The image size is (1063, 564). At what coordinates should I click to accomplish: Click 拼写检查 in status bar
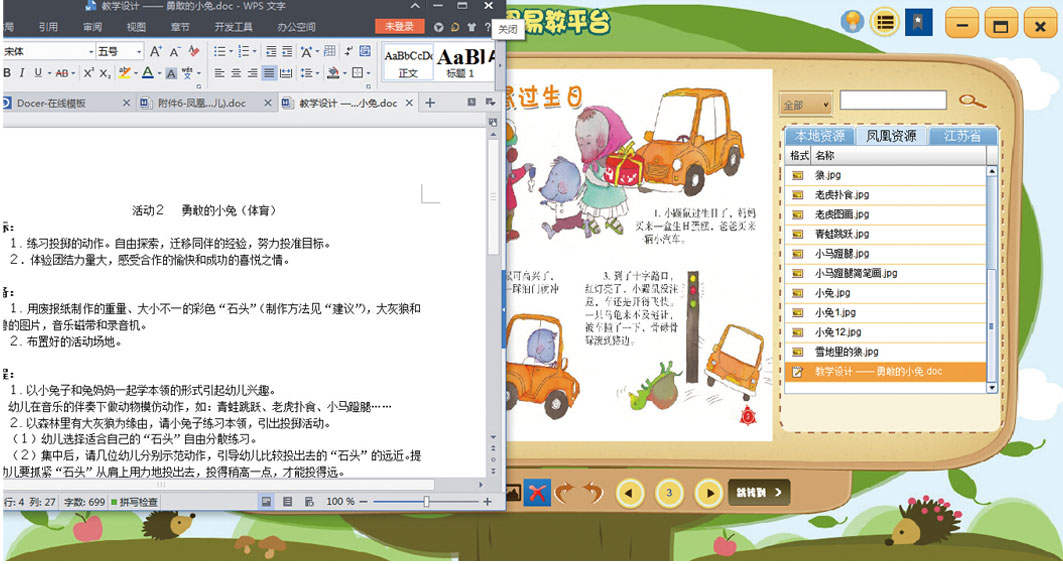pyautogui.click(x=134, y=502)
